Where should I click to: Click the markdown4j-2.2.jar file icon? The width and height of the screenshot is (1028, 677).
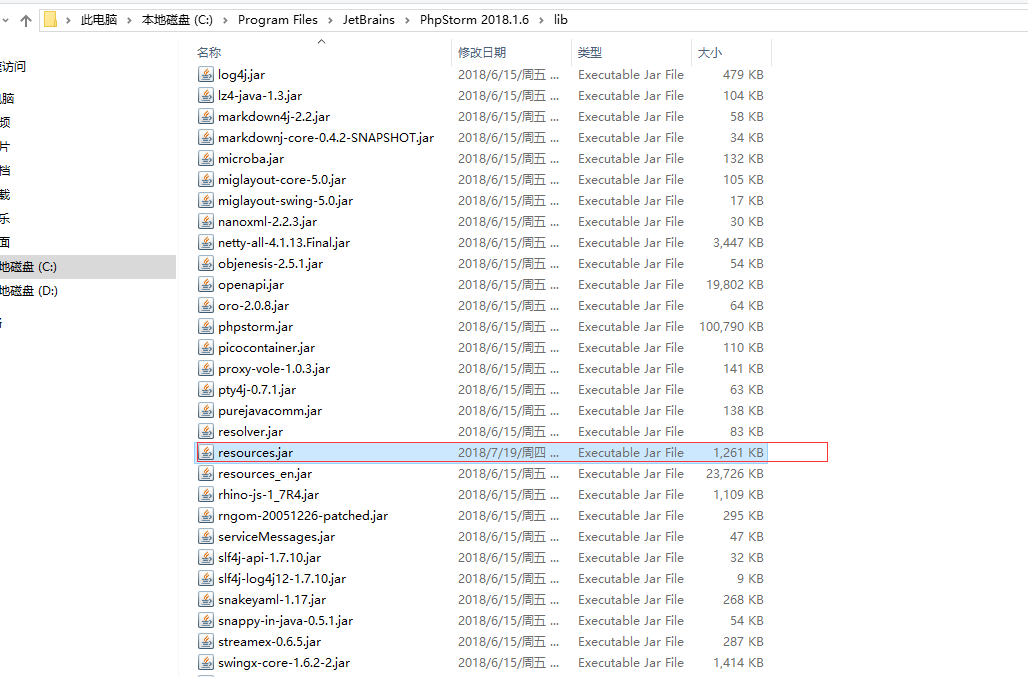(206, 117)
